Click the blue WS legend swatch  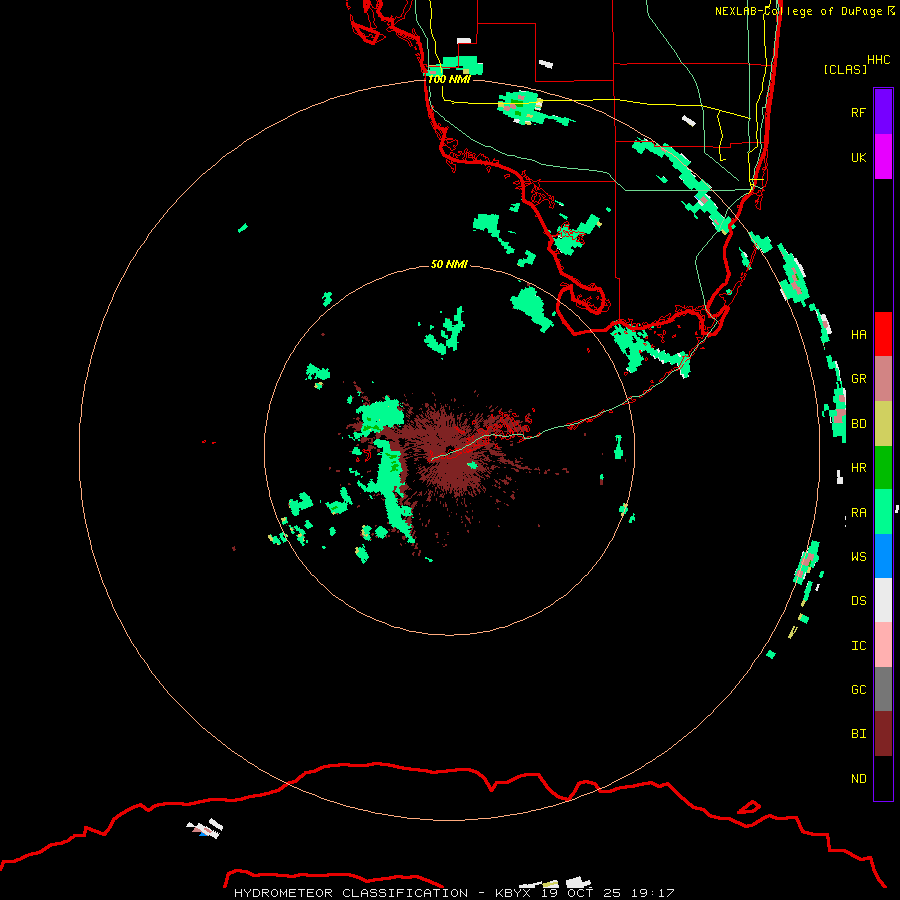pos(883,556)
